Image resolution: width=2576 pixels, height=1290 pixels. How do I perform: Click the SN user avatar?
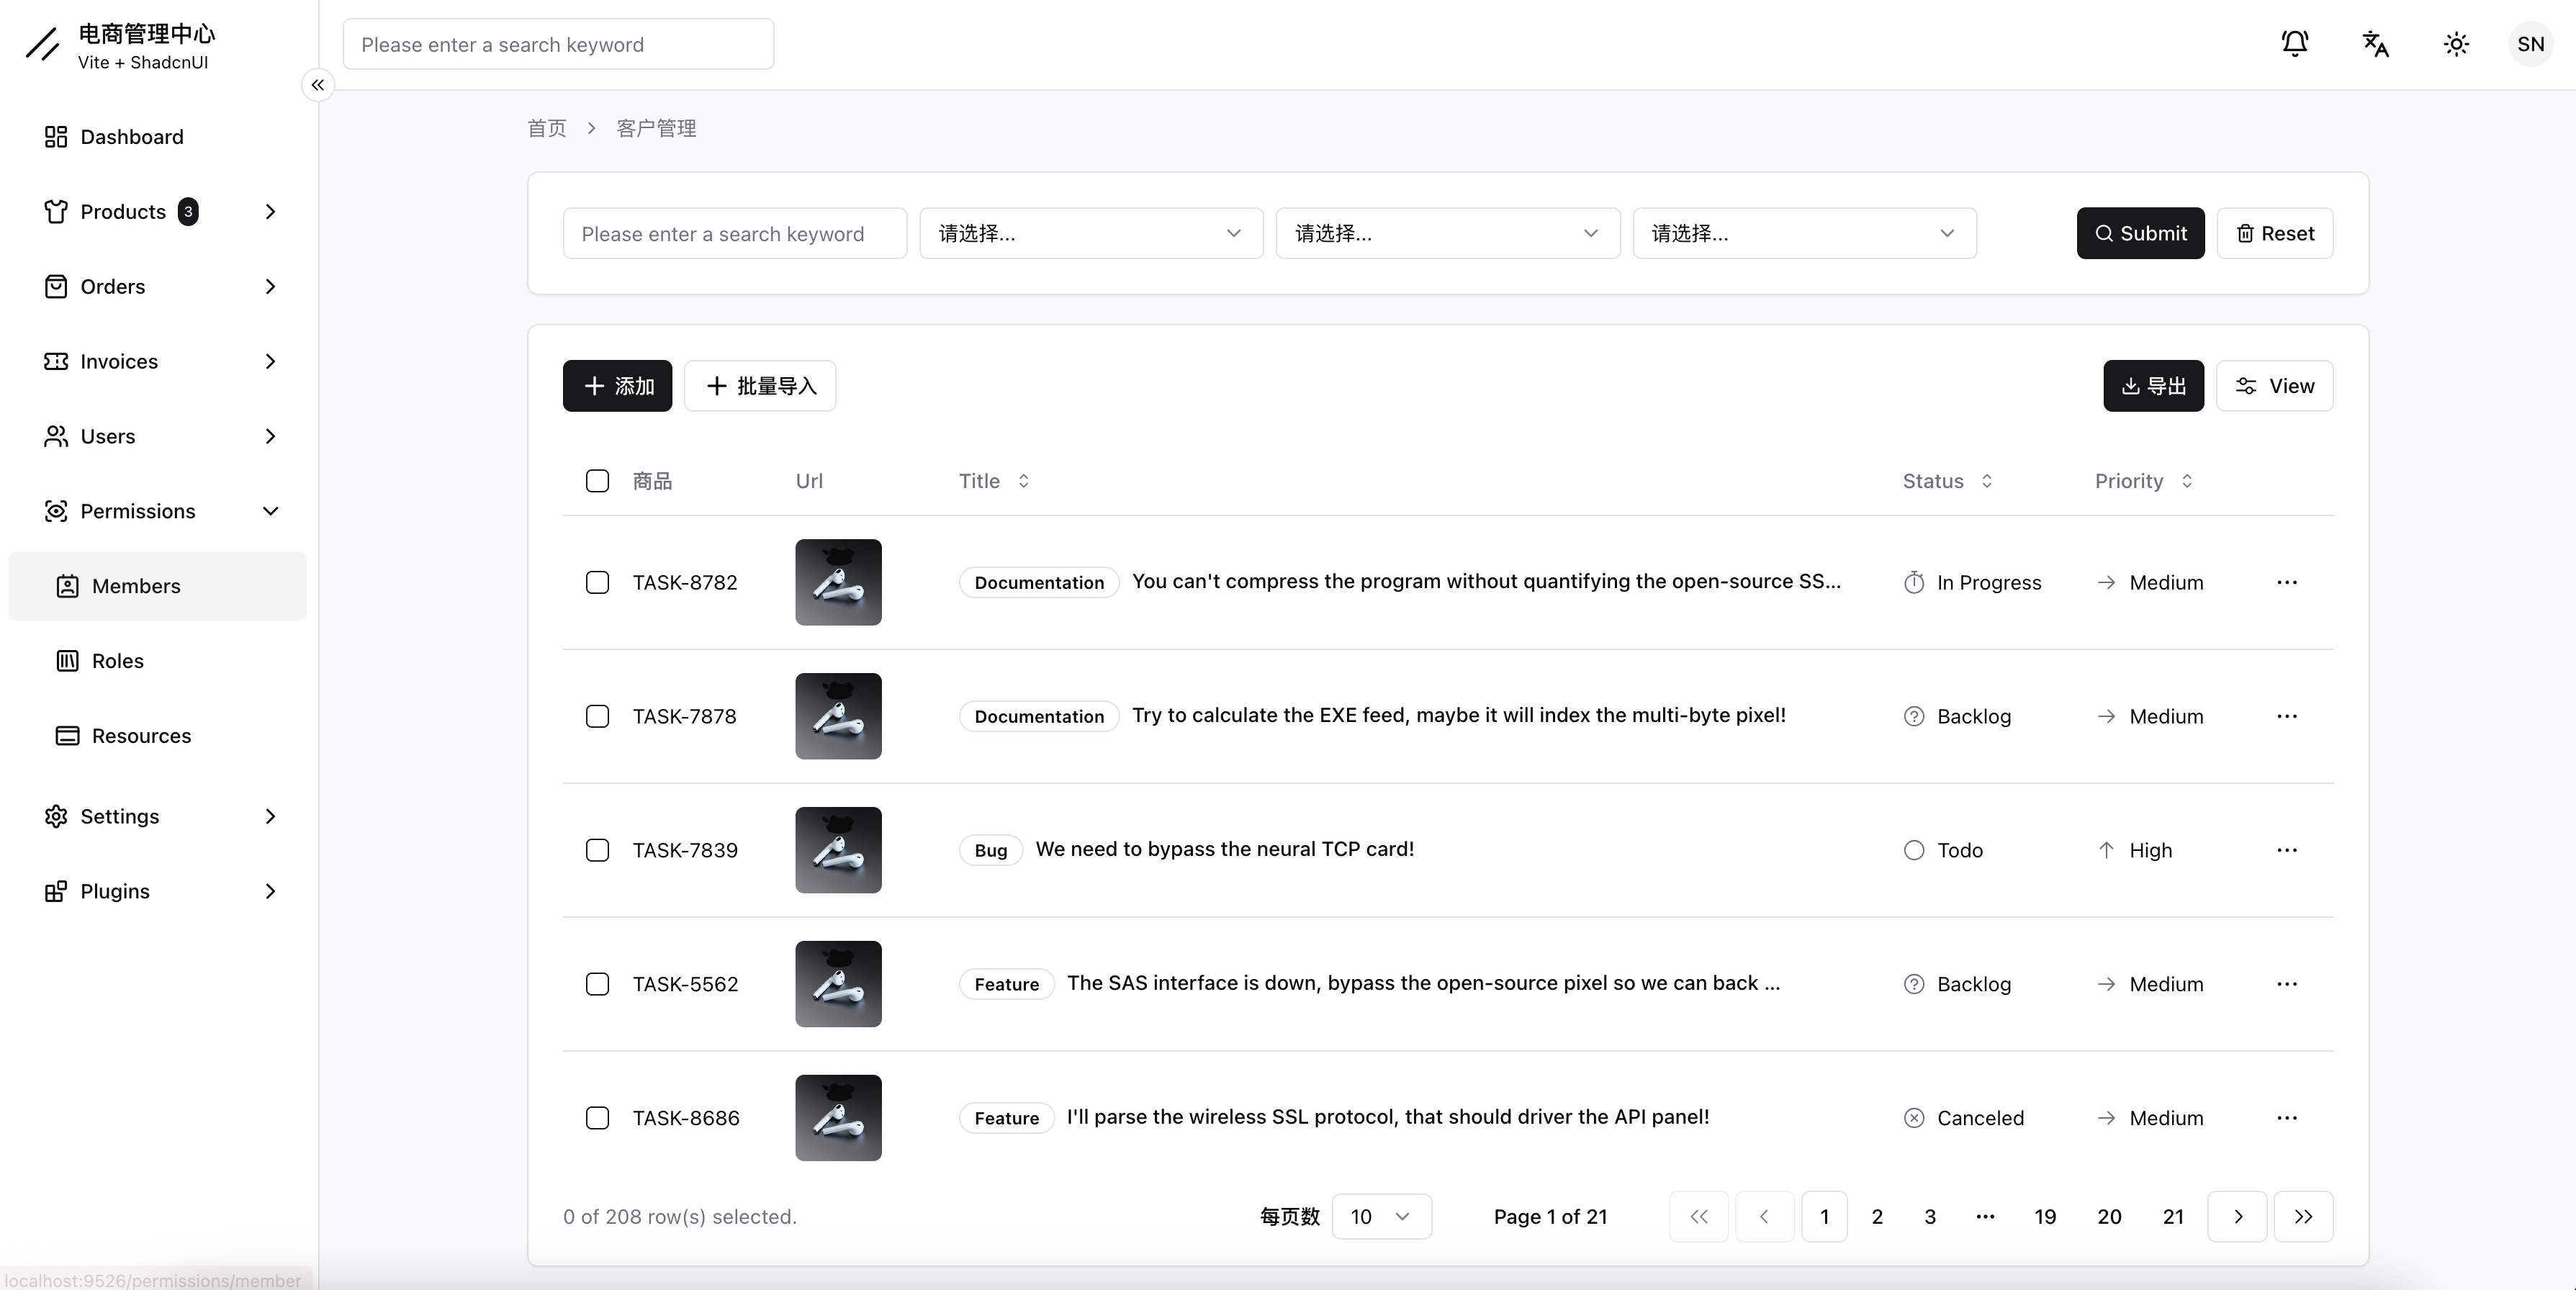tap(2530, 44)
